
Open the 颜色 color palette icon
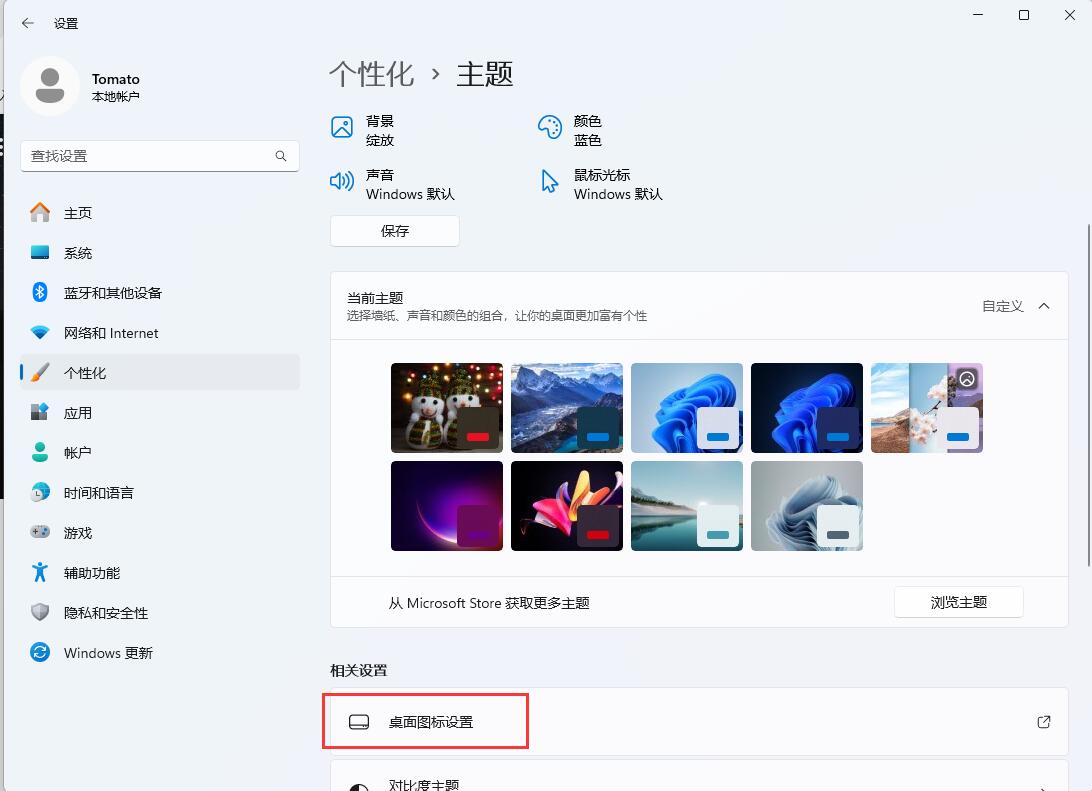[550, 127]
